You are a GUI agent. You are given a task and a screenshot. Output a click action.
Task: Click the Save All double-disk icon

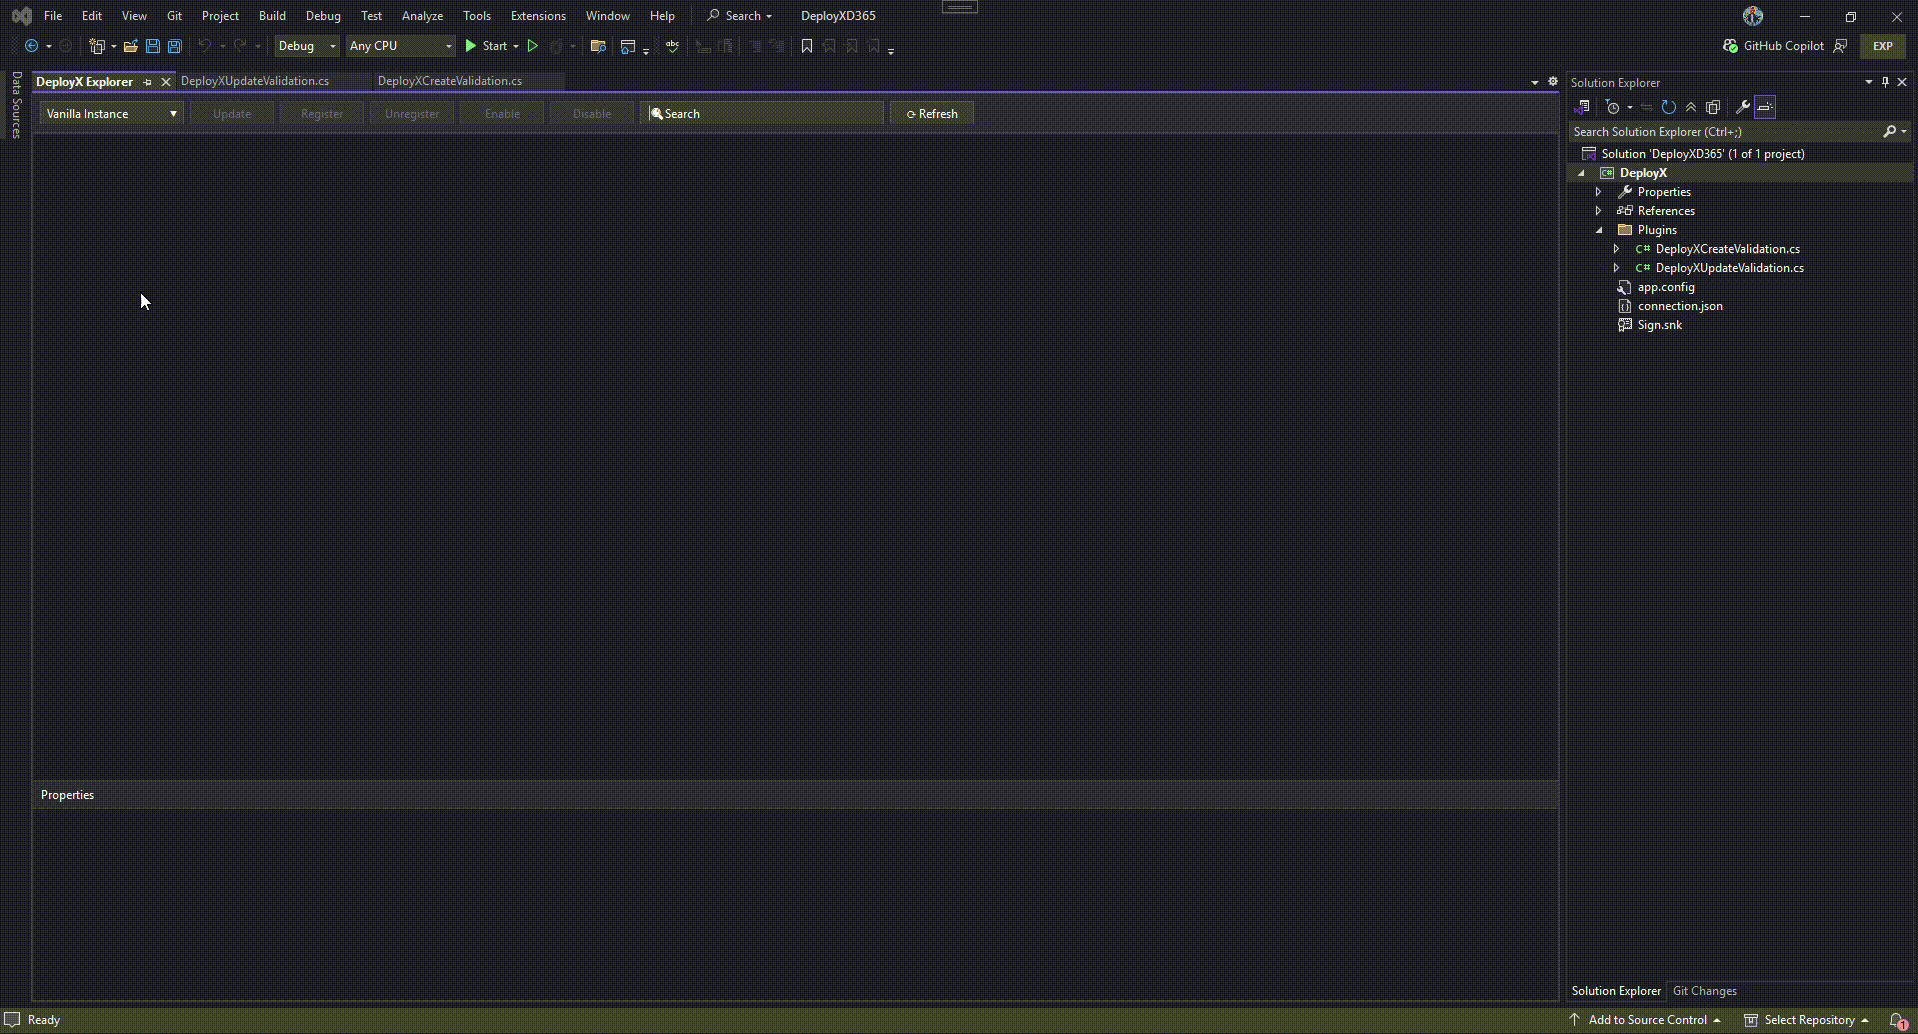pyautogui.click(x=175, y=46)
